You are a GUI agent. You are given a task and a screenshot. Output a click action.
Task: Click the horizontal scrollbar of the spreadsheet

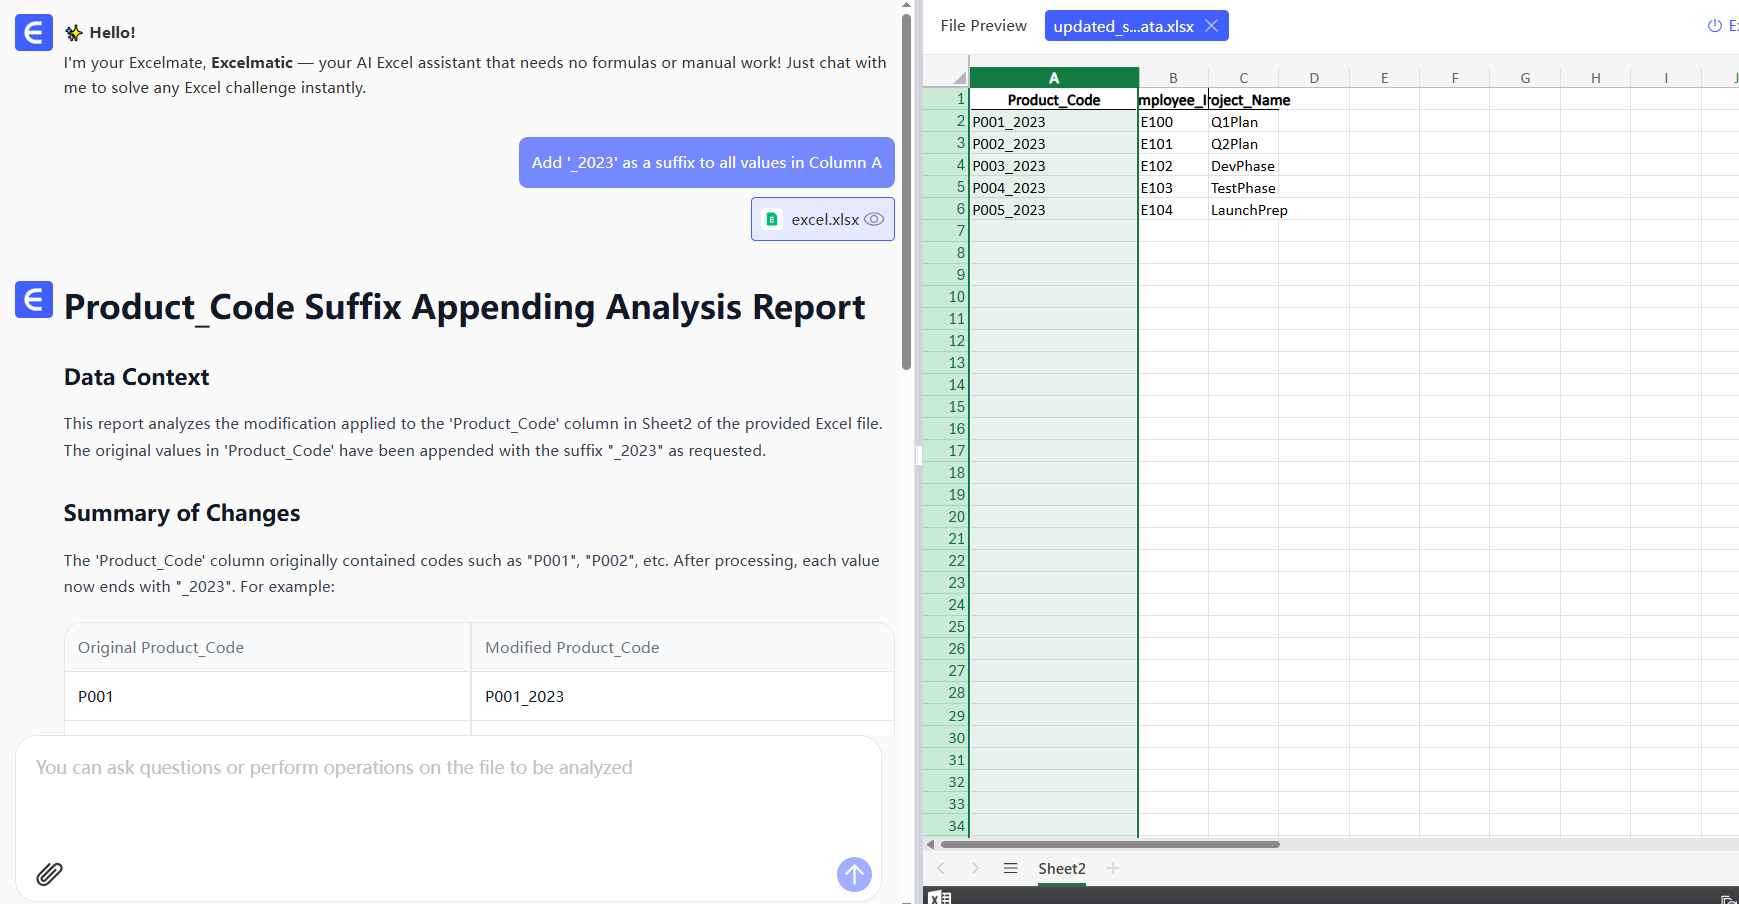click(1110, 844)
